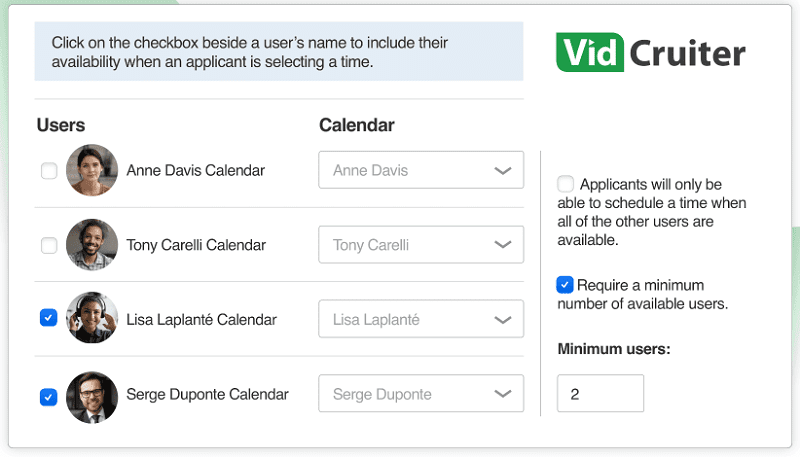
Task: Check the Tony Carelli Calendar checkbox
Action: pyautogui.click(x=48, y=245)
